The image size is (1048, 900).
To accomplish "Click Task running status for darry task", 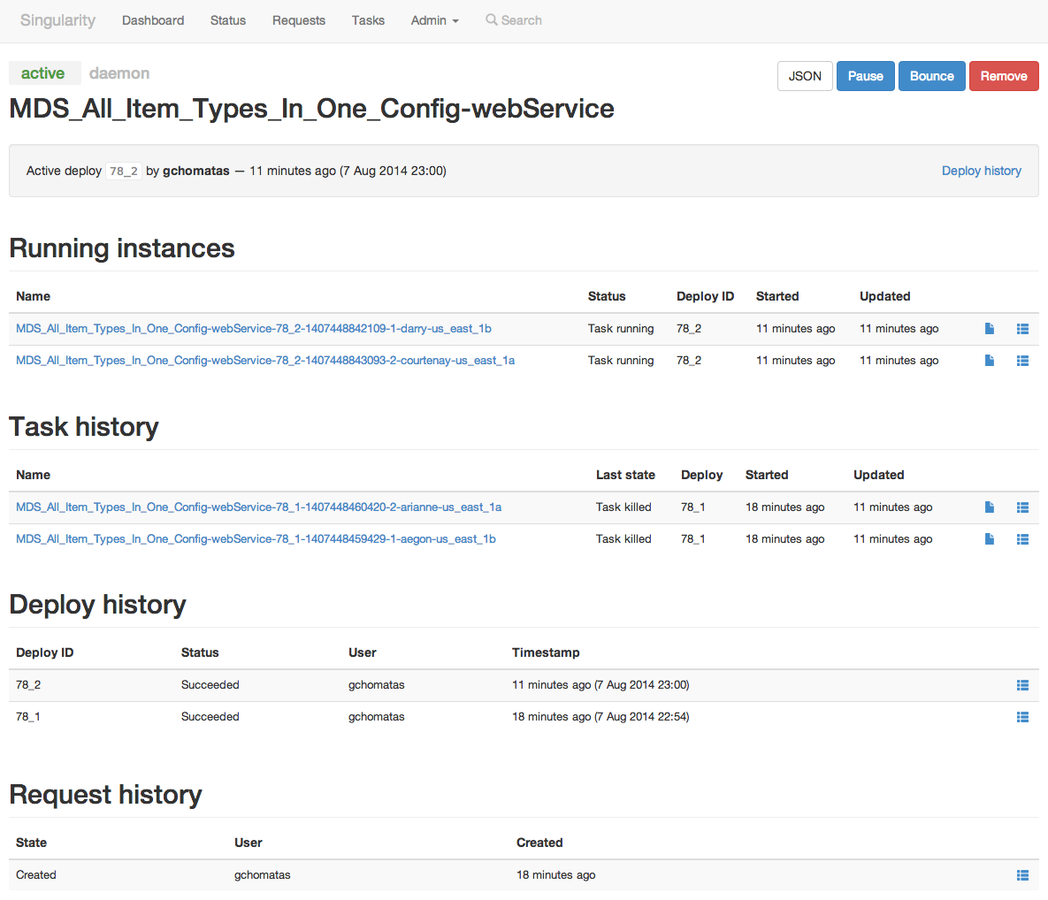I will (x=621, y=328).
